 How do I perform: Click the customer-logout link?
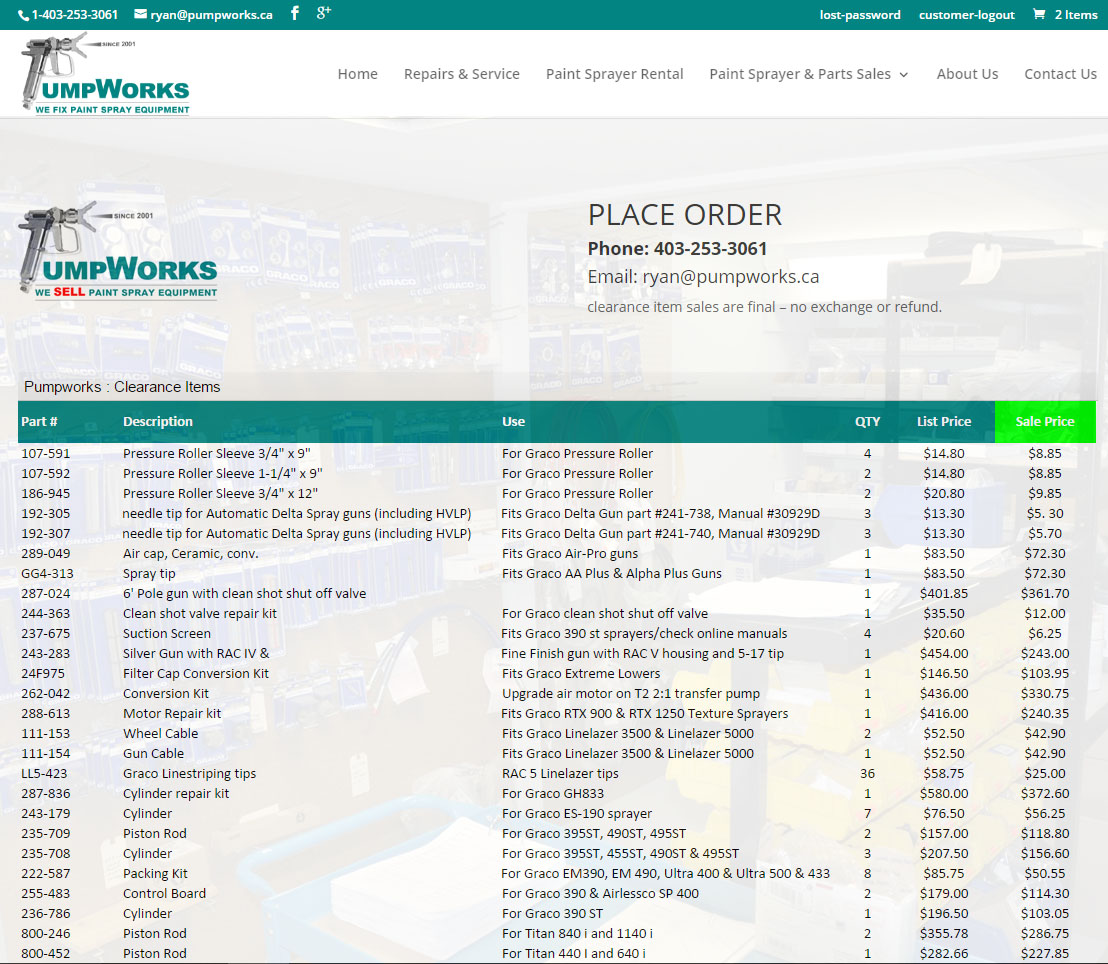[x=967, y=15]
